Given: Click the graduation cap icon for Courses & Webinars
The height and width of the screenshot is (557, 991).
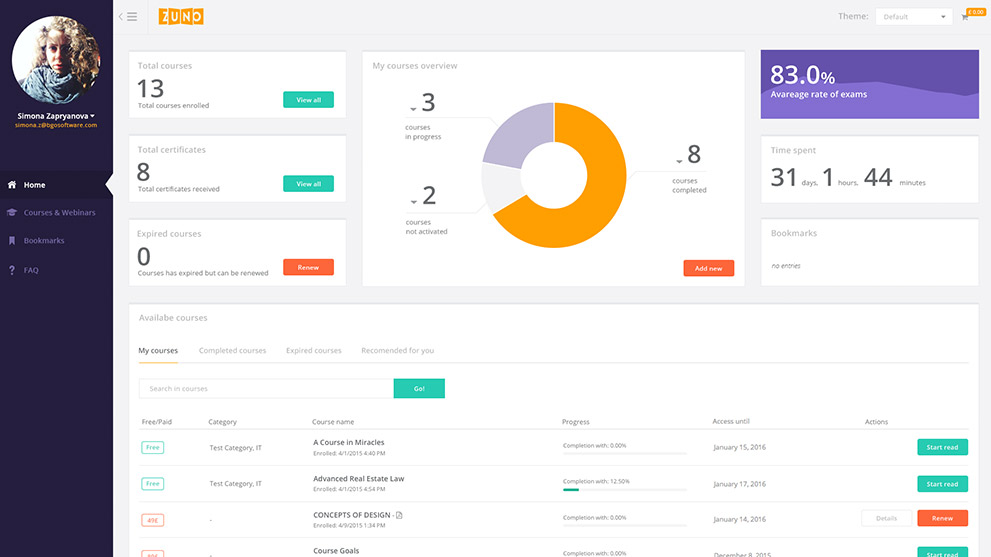Looking at the screenshot, I should (12, 212).
